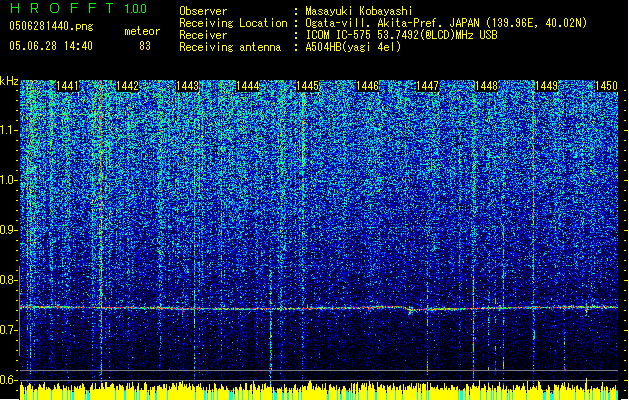Click the 1450 time marker
The height and width of the screenshot is (400, 629).
606,86
